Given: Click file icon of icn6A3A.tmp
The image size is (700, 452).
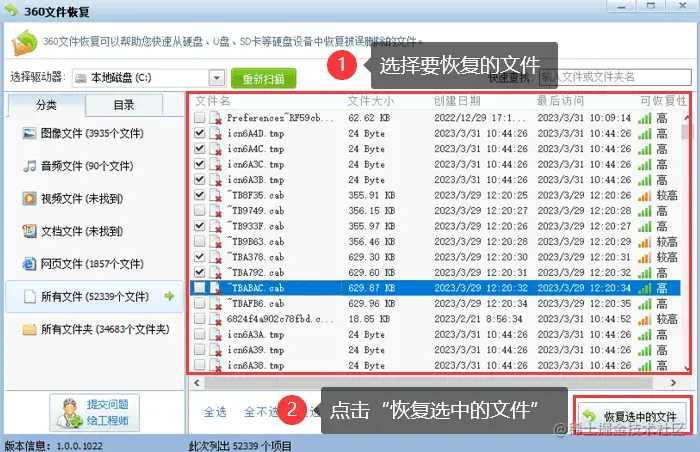Looking at the screenshot, I should (x=216, y=334).
